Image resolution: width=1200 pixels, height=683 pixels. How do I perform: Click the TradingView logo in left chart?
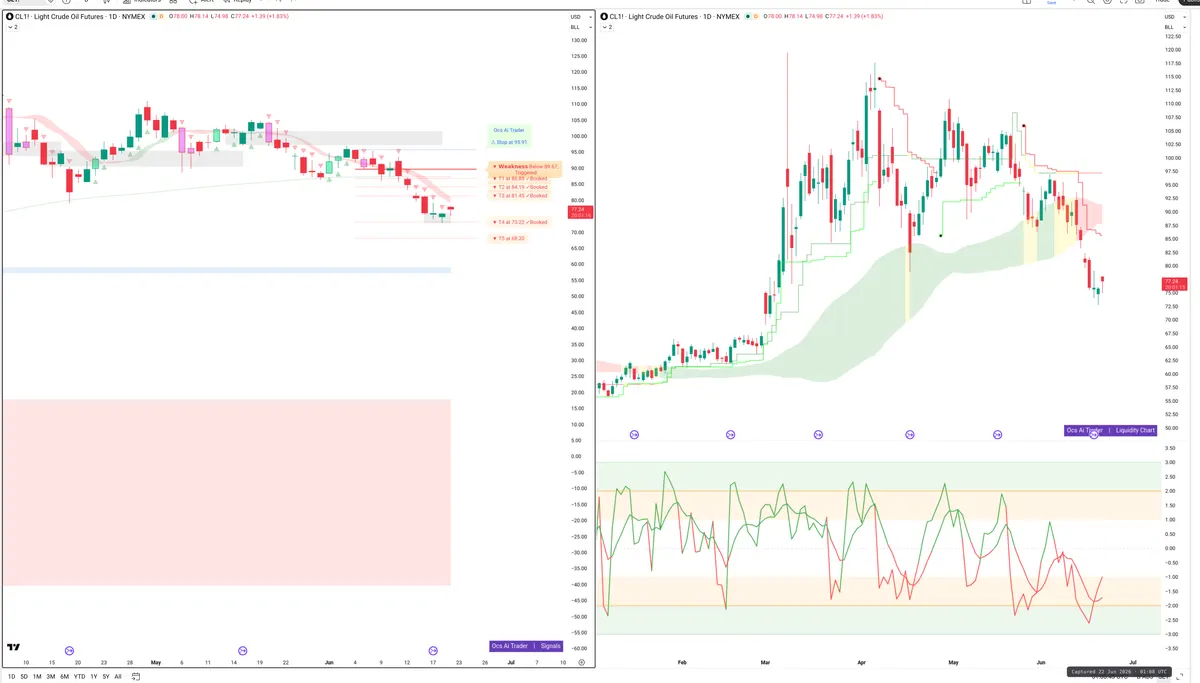pyautogui.click(x=13, y=648)
